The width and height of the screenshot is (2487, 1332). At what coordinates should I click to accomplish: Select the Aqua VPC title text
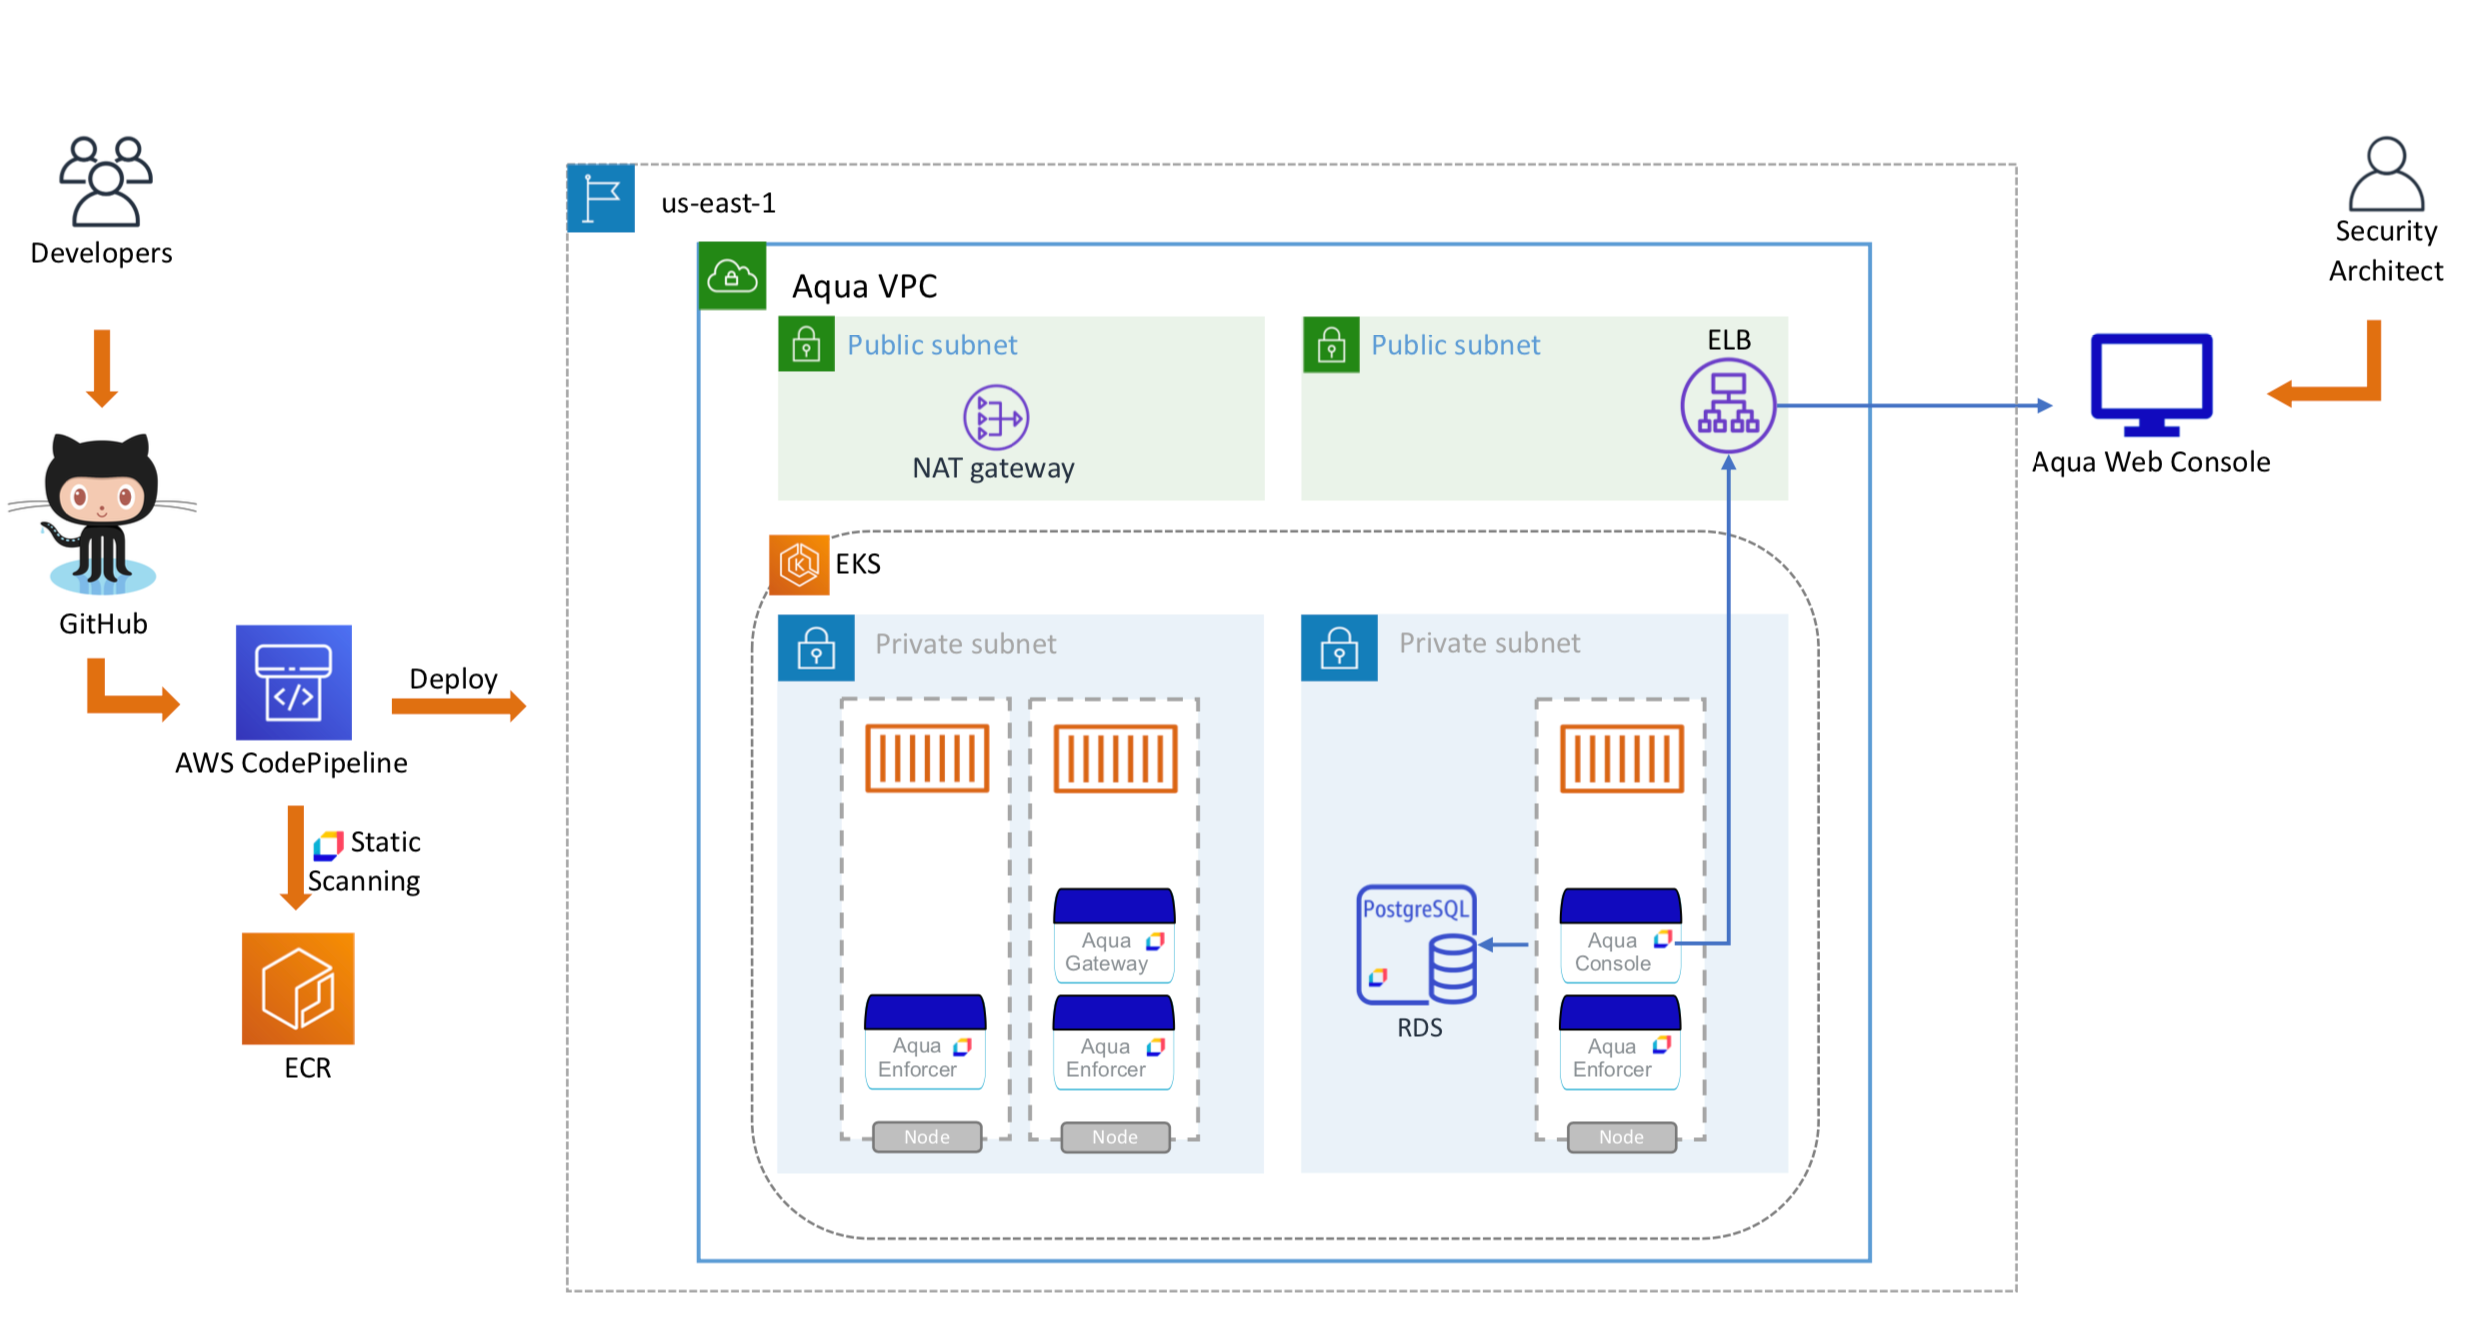pos(864,287)
